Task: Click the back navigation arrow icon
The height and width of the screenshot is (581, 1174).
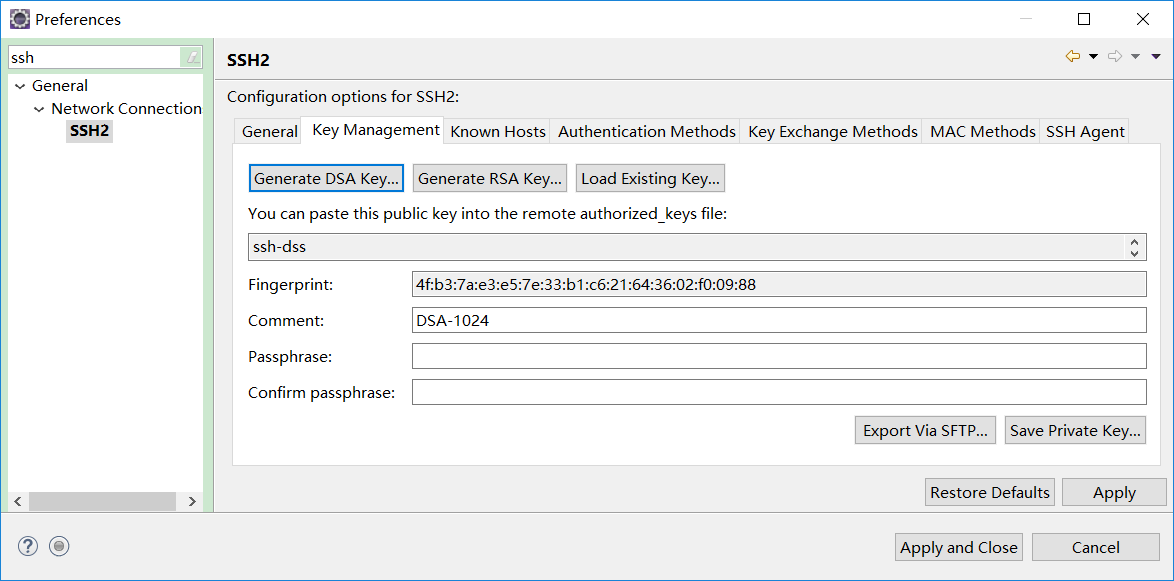Action: 1073,57
